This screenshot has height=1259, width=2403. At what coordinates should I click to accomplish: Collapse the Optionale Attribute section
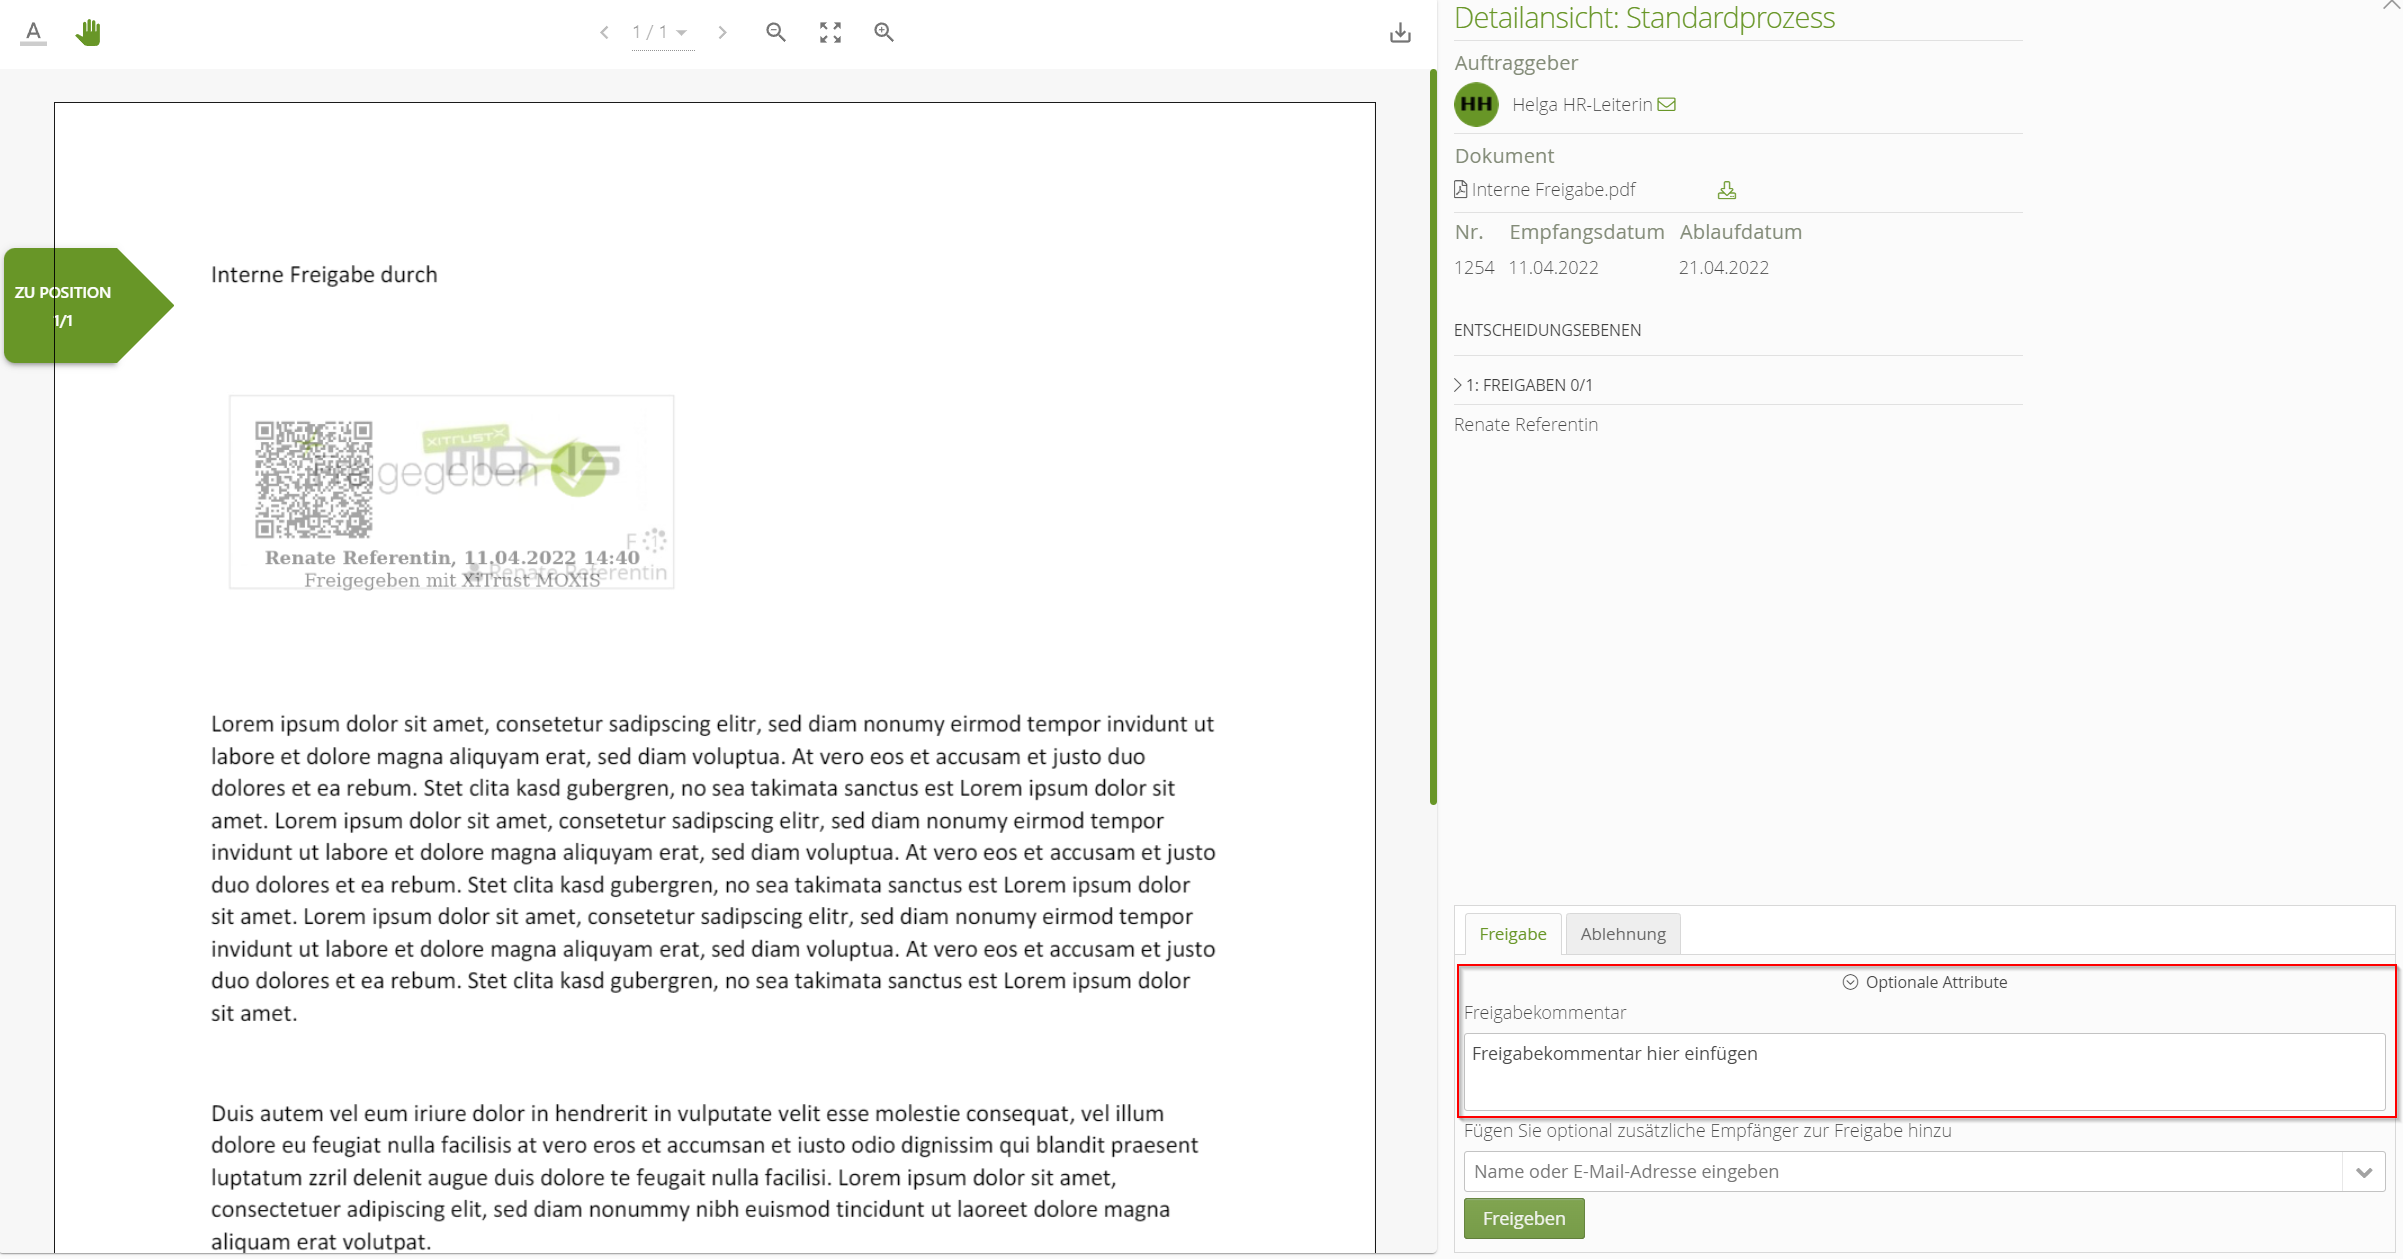point(1924,982)
